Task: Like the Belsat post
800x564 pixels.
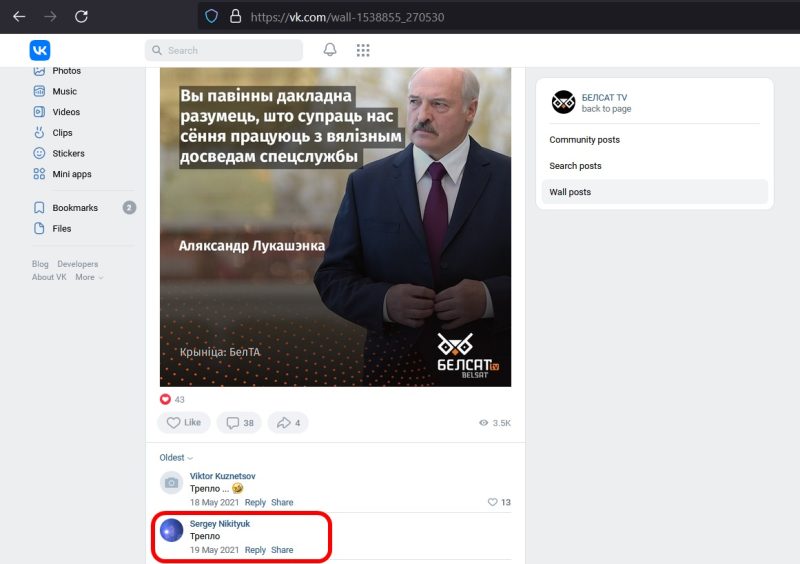Action: tap(184, 423)
